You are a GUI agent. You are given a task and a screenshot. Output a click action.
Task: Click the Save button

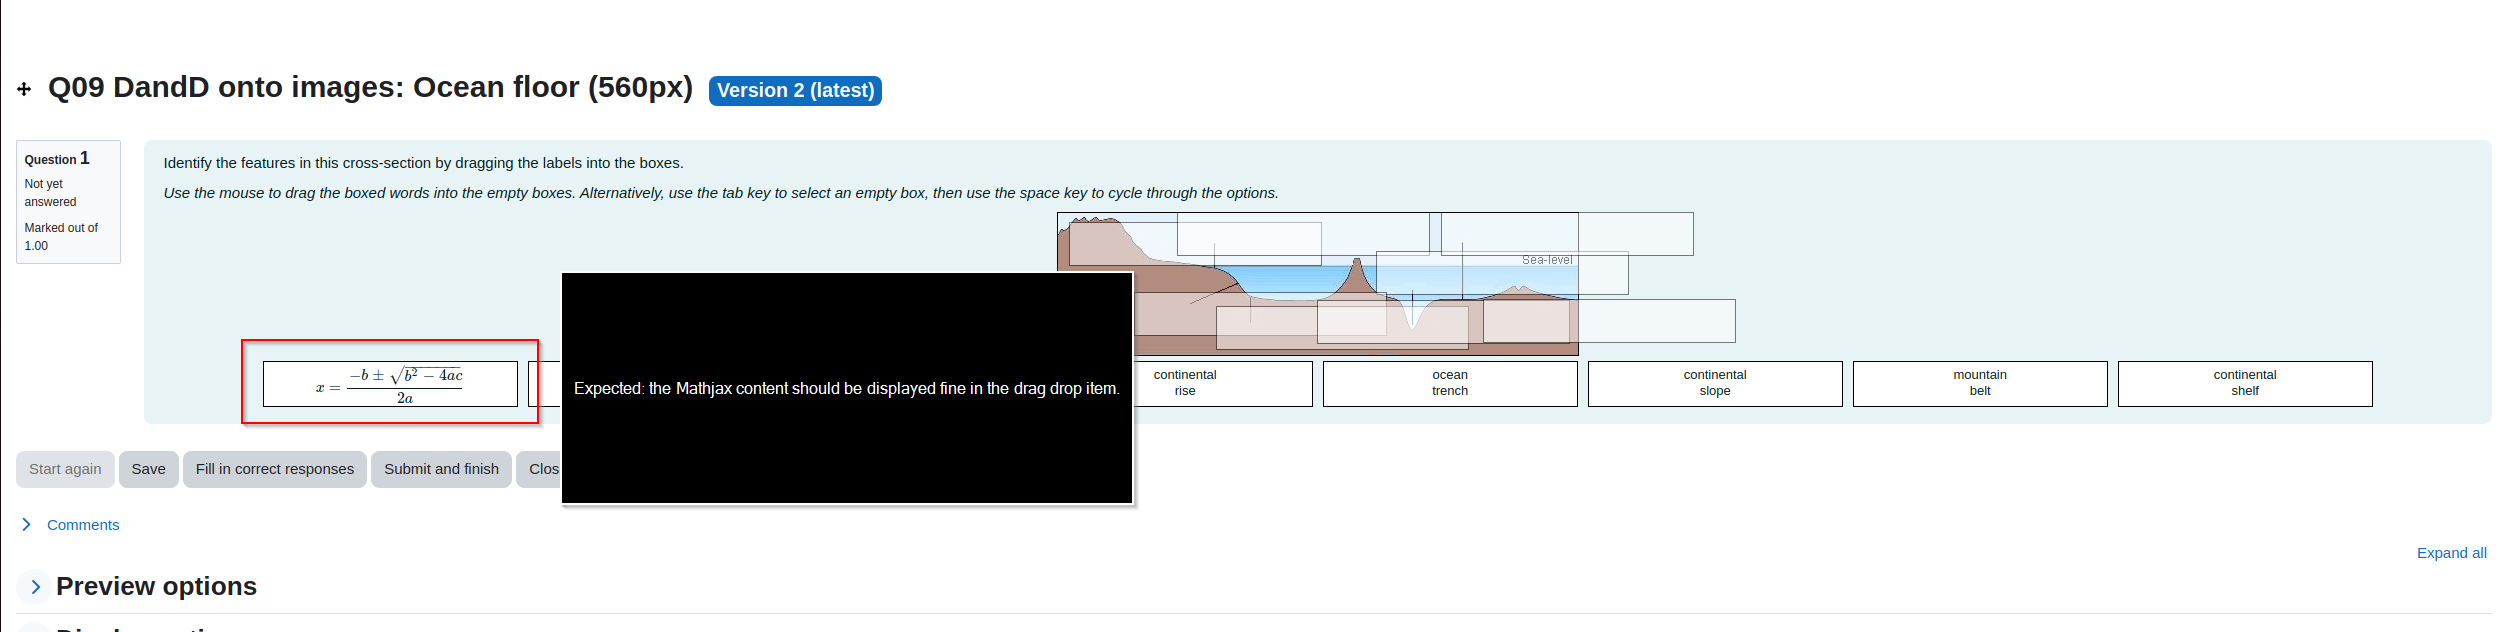click(148, 469)
